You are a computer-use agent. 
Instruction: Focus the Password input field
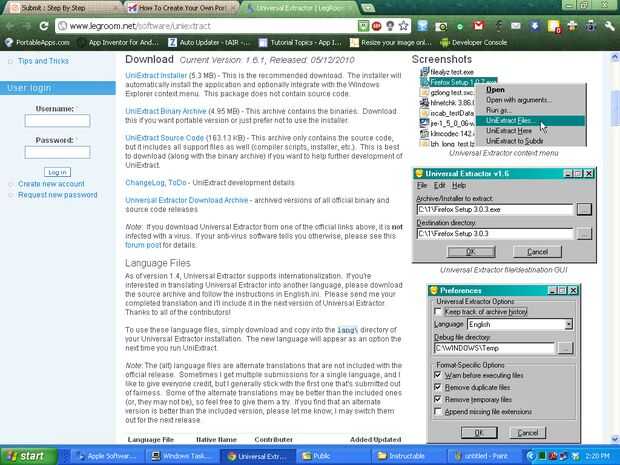pyautogui.click(x=57, y=152)
